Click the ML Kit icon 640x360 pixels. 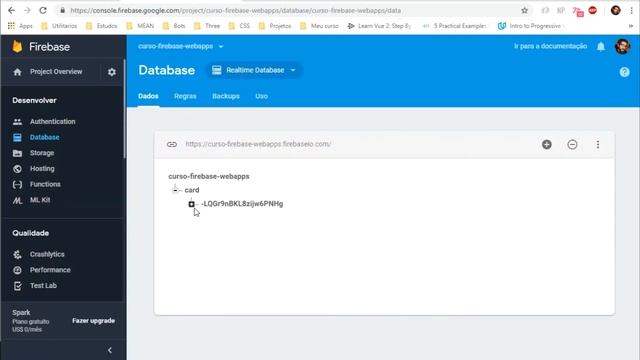click(17, 200)
